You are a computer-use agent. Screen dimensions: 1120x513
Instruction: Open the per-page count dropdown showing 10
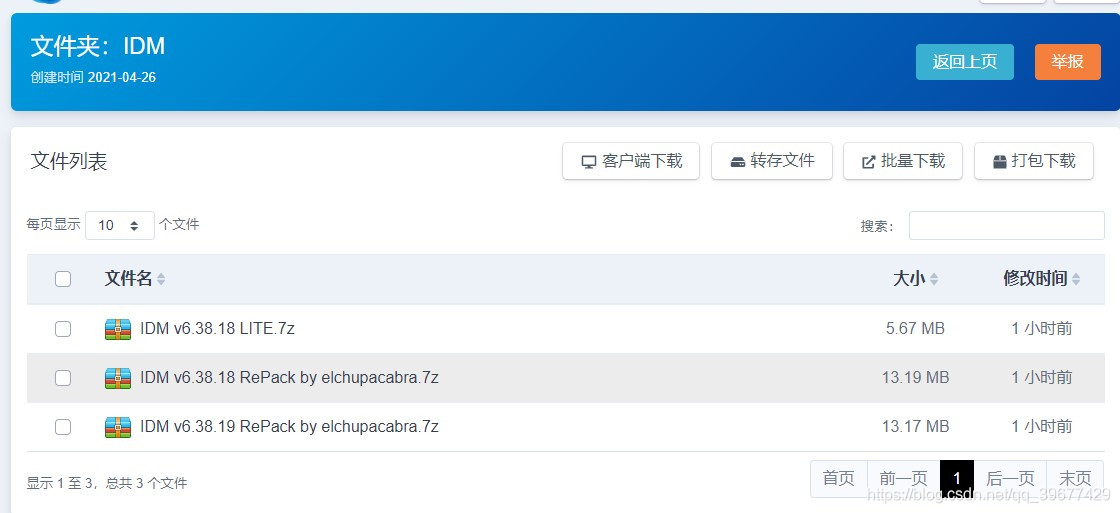coord(119,225)
